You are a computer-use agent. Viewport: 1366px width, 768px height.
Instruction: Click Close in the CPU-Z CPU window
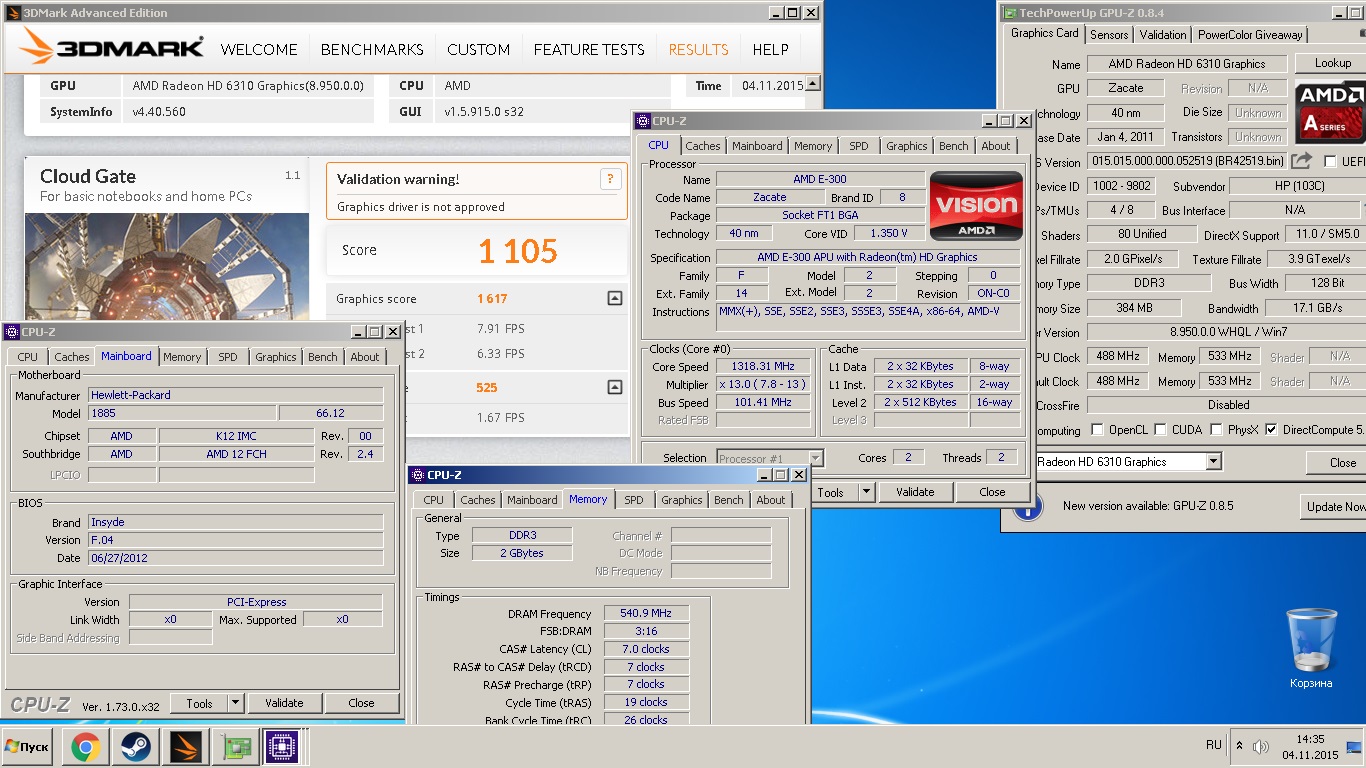click(x=992, y=492)
